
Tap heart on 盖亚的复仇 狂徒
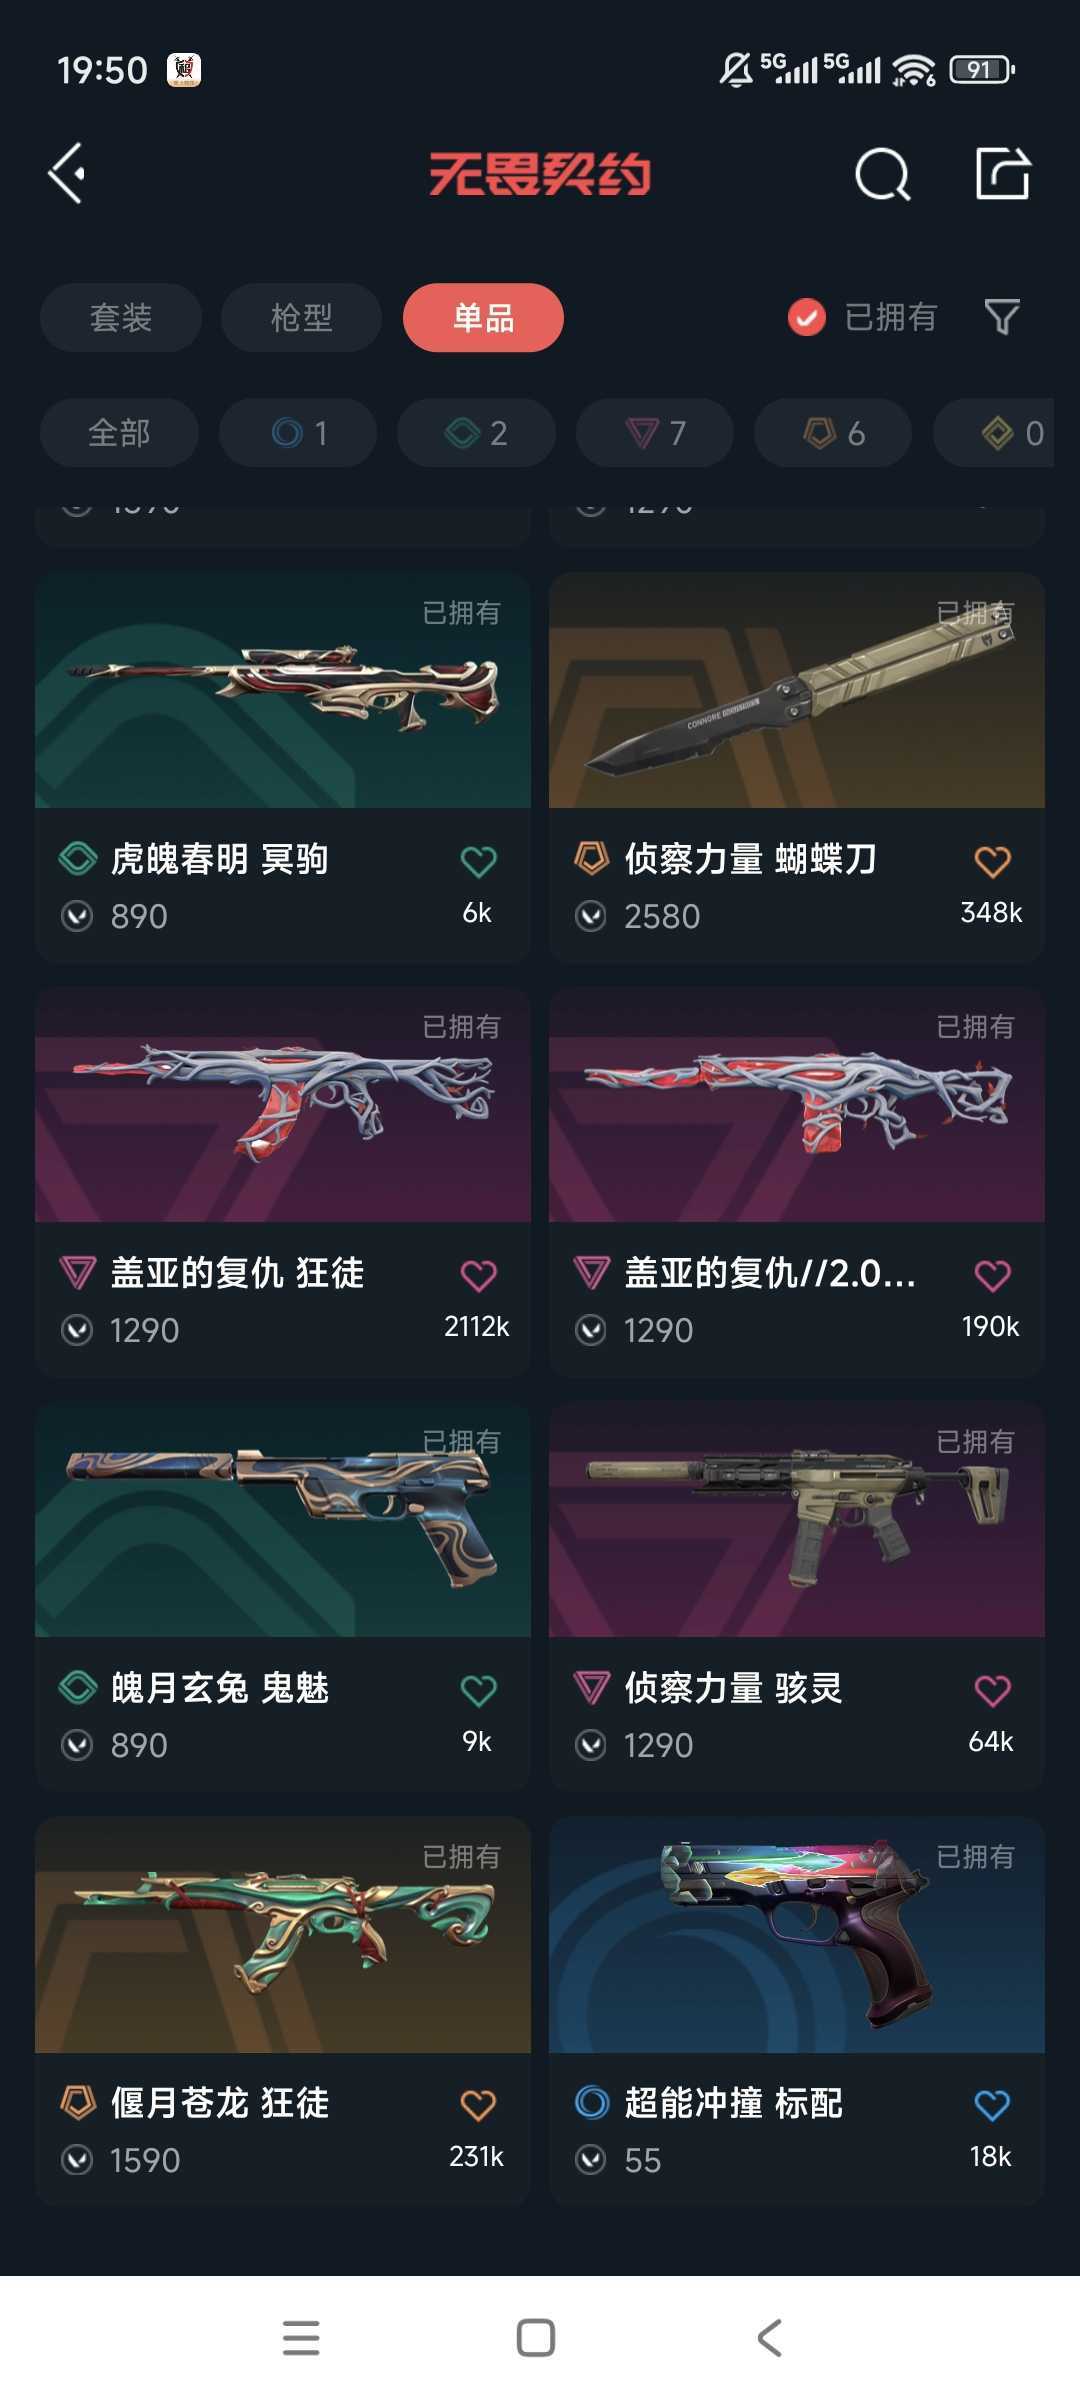(x=478, y=1275)
